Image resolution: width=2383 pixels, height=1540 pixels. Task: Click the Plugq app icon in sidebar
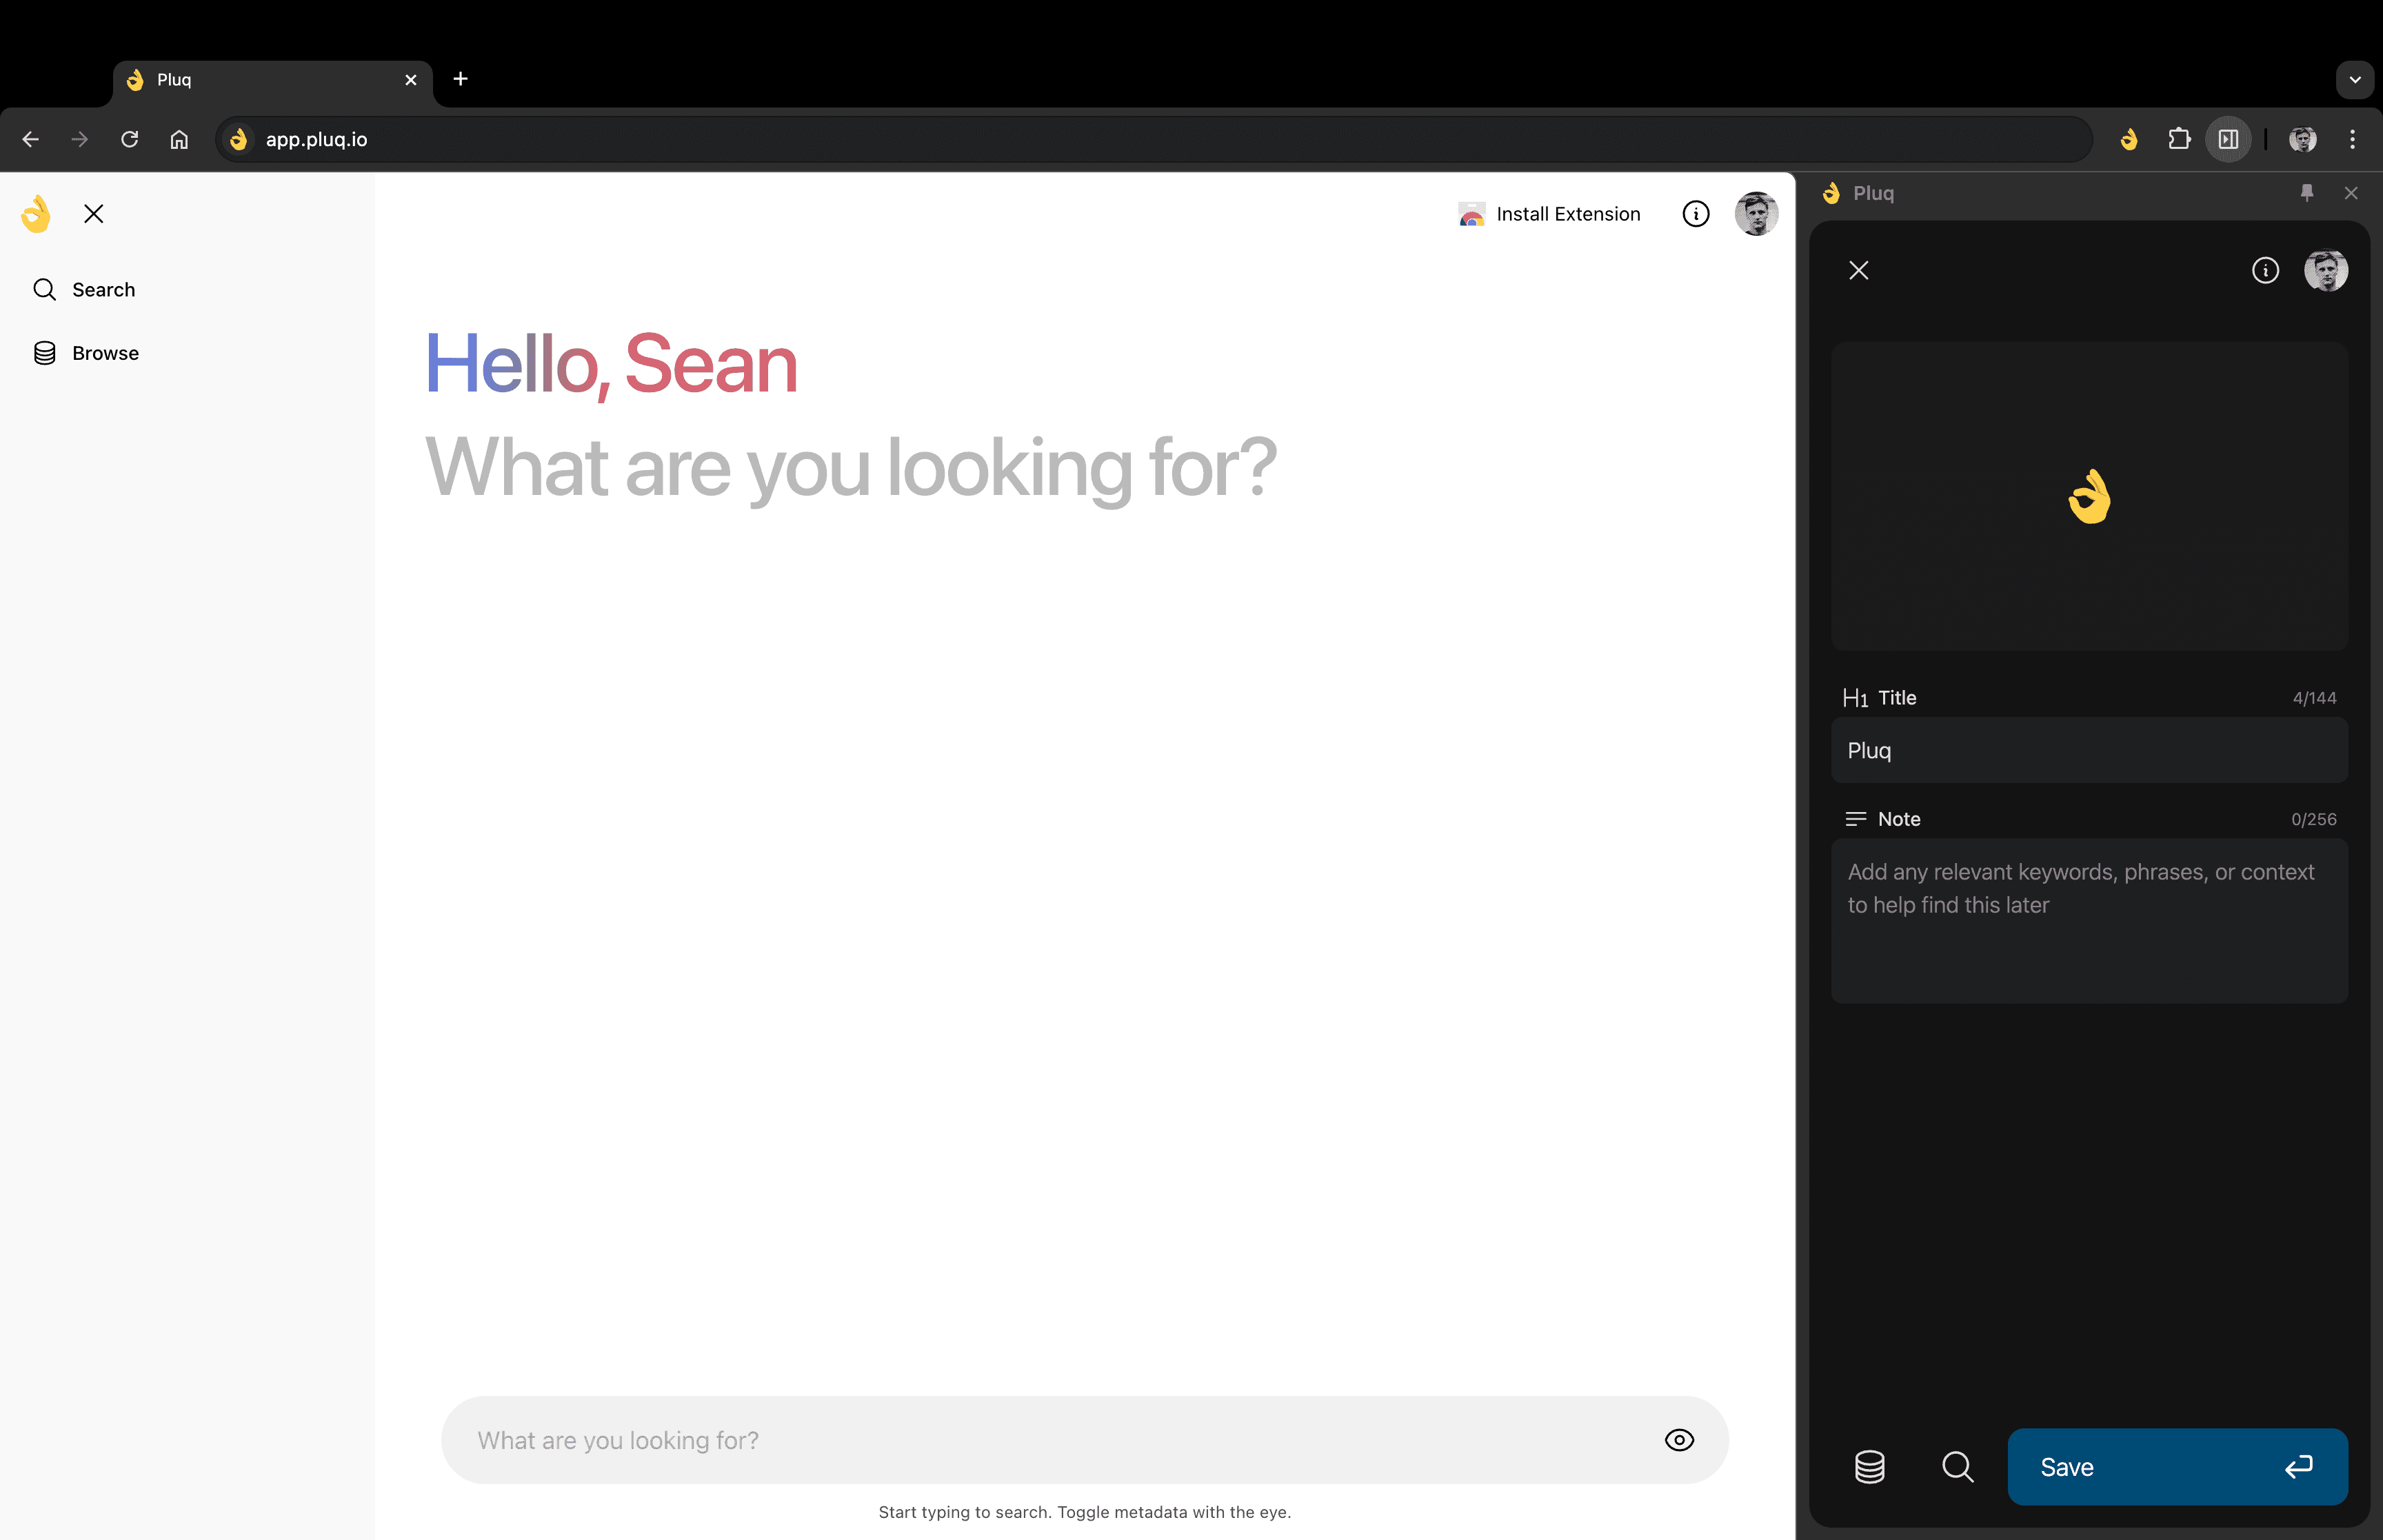[34, 212]
